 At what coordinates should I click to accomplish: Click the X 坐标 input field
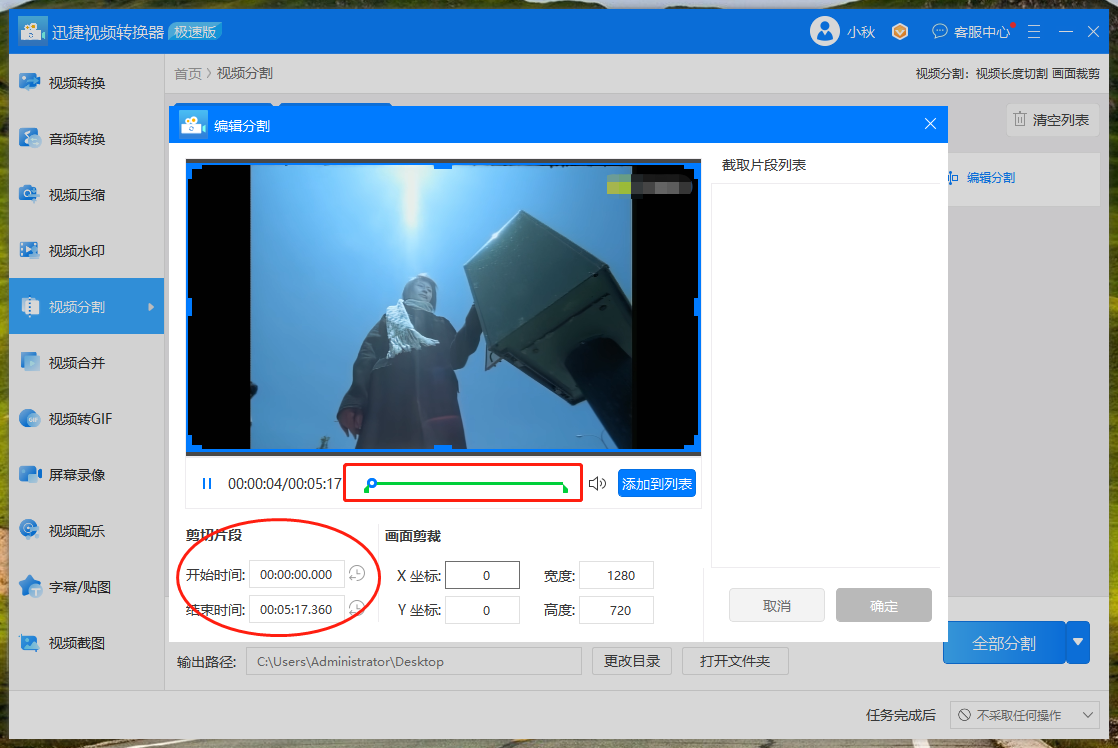click(482, 575)
